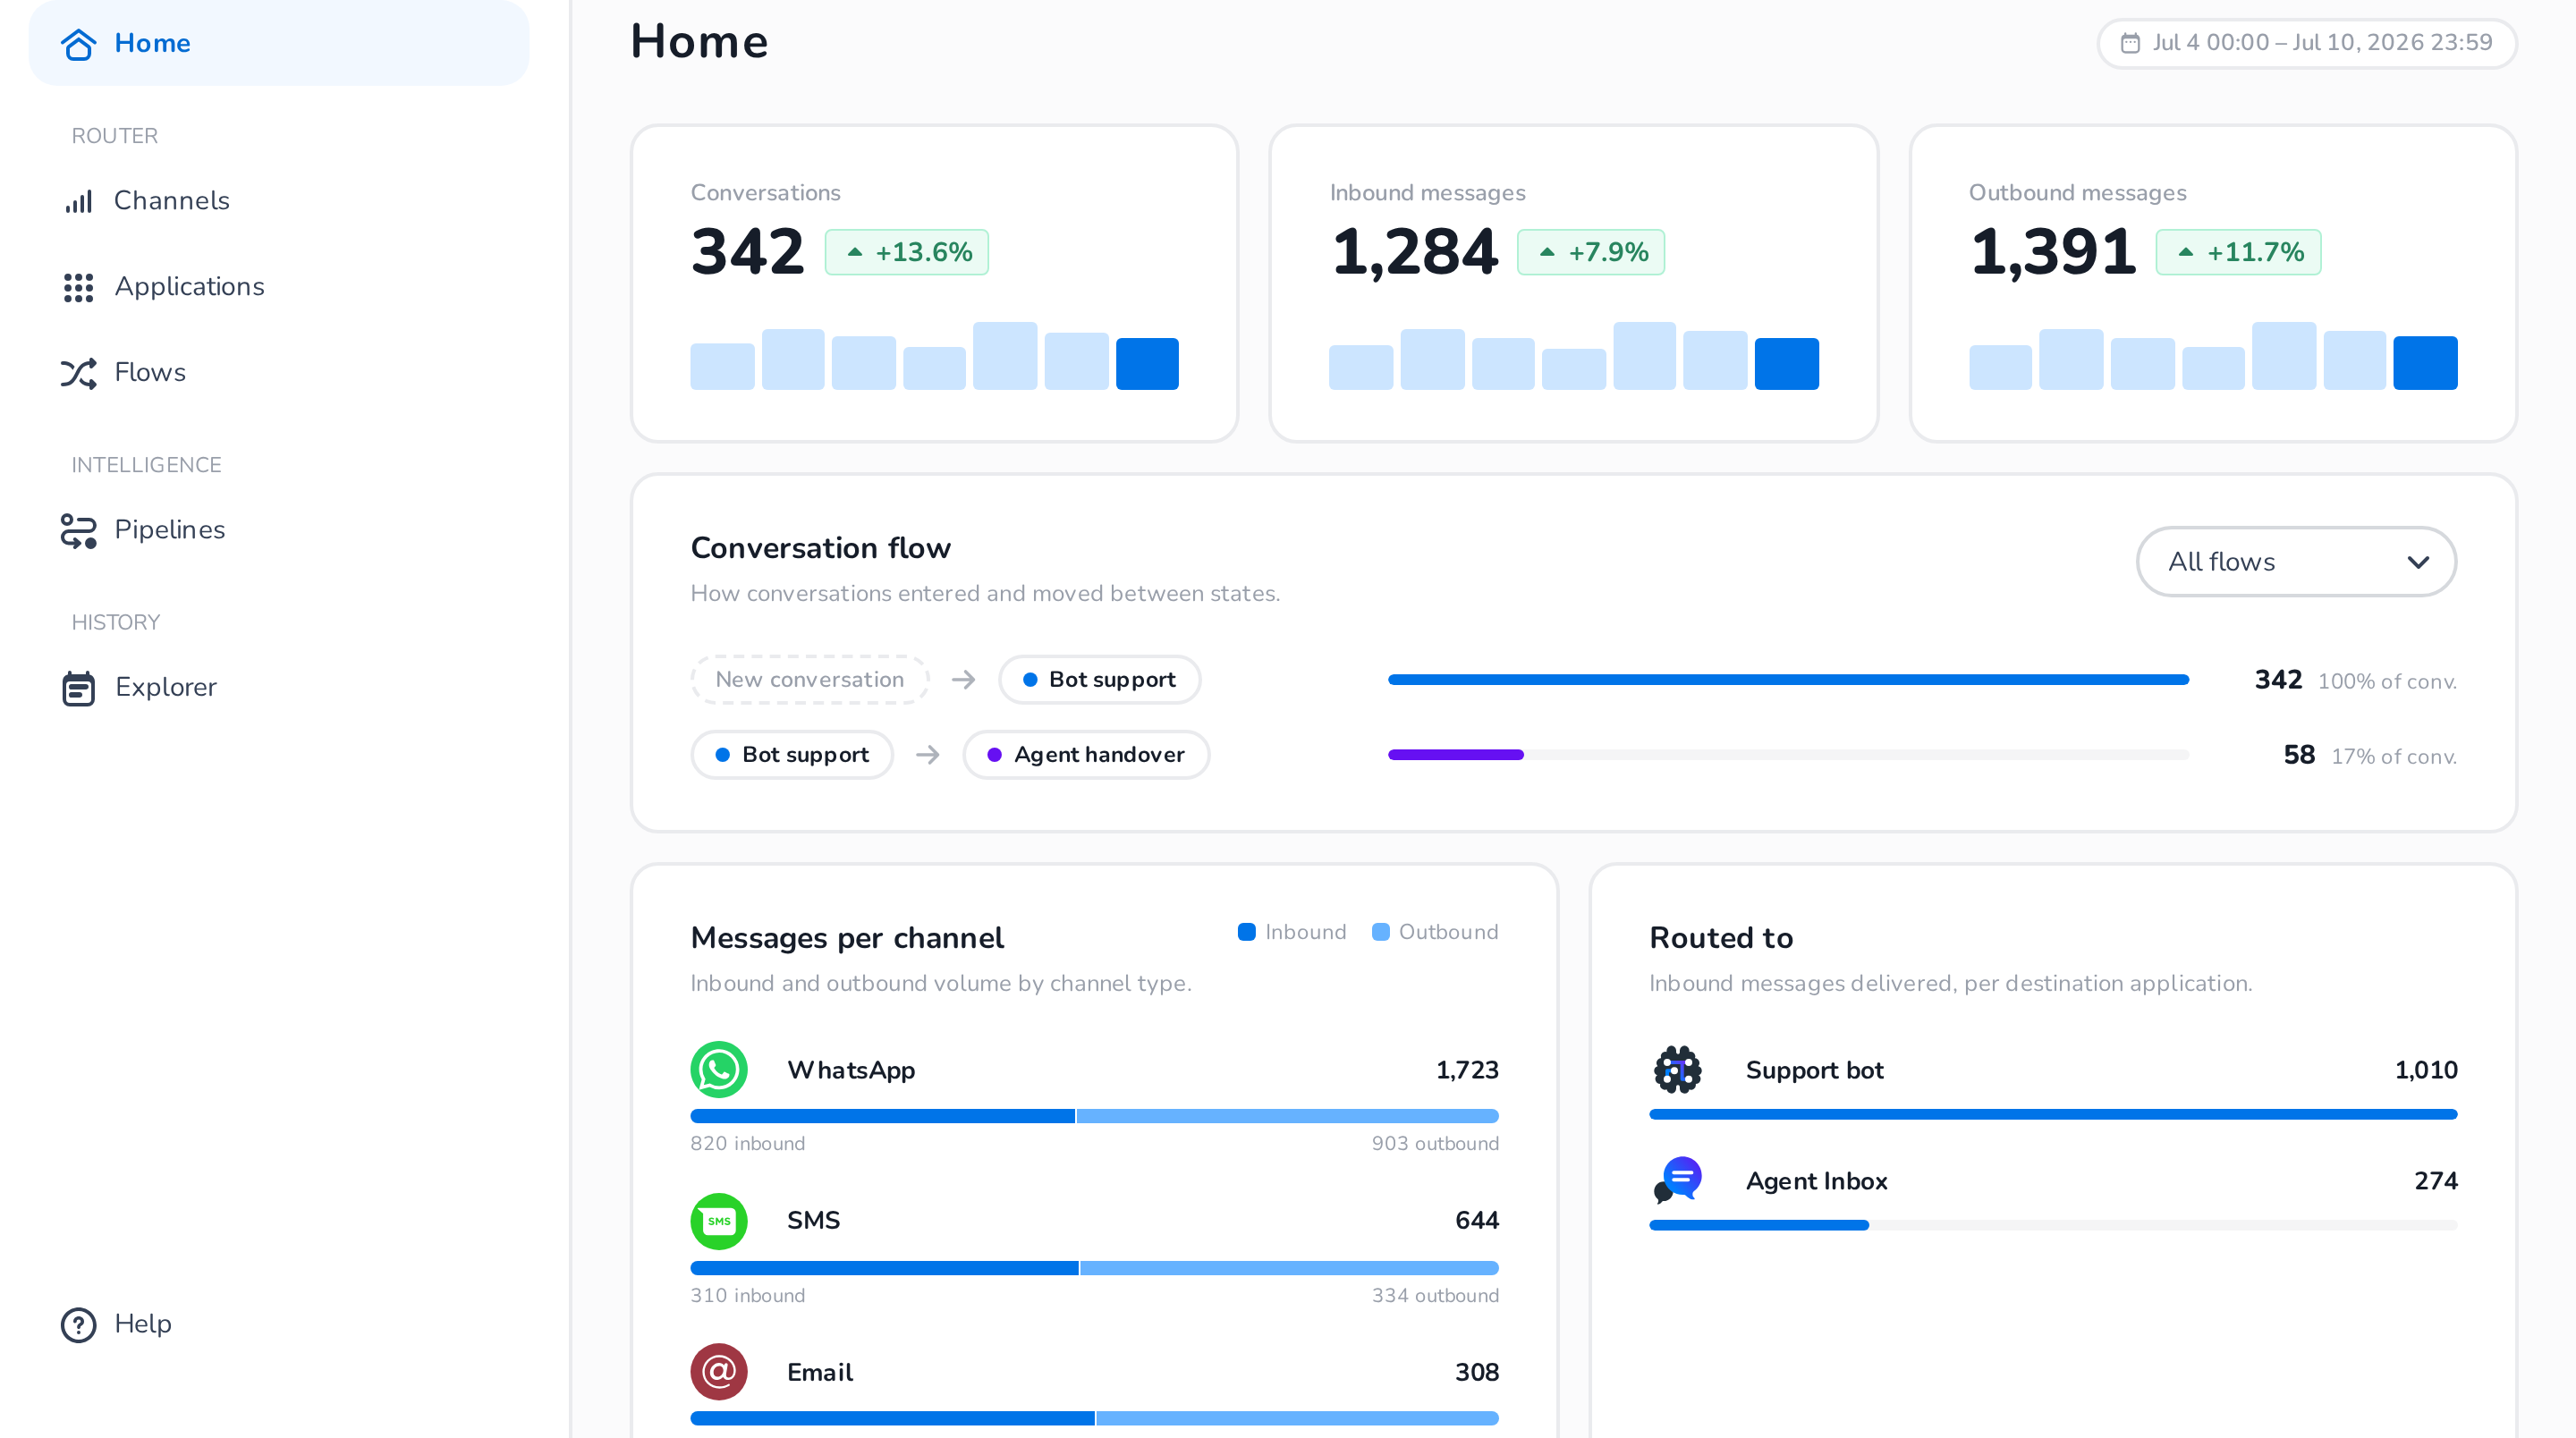Image resolution: width=2576 pixels, height=1438 pixels.
Task: Click the Applications grid icon
Action: 78,287
